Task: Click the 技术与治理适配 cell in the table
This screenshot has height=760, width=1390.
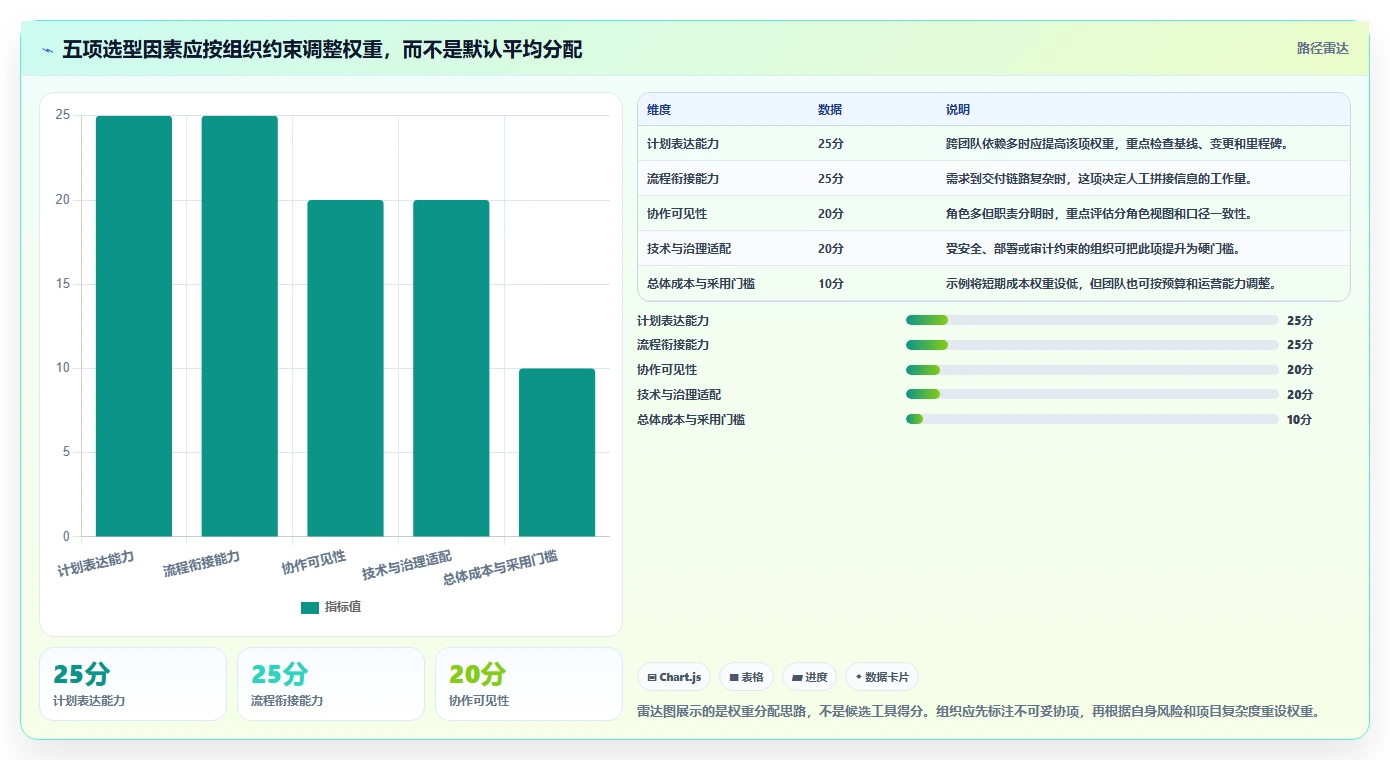Action: pyautogui.click(x=689, y=249)
